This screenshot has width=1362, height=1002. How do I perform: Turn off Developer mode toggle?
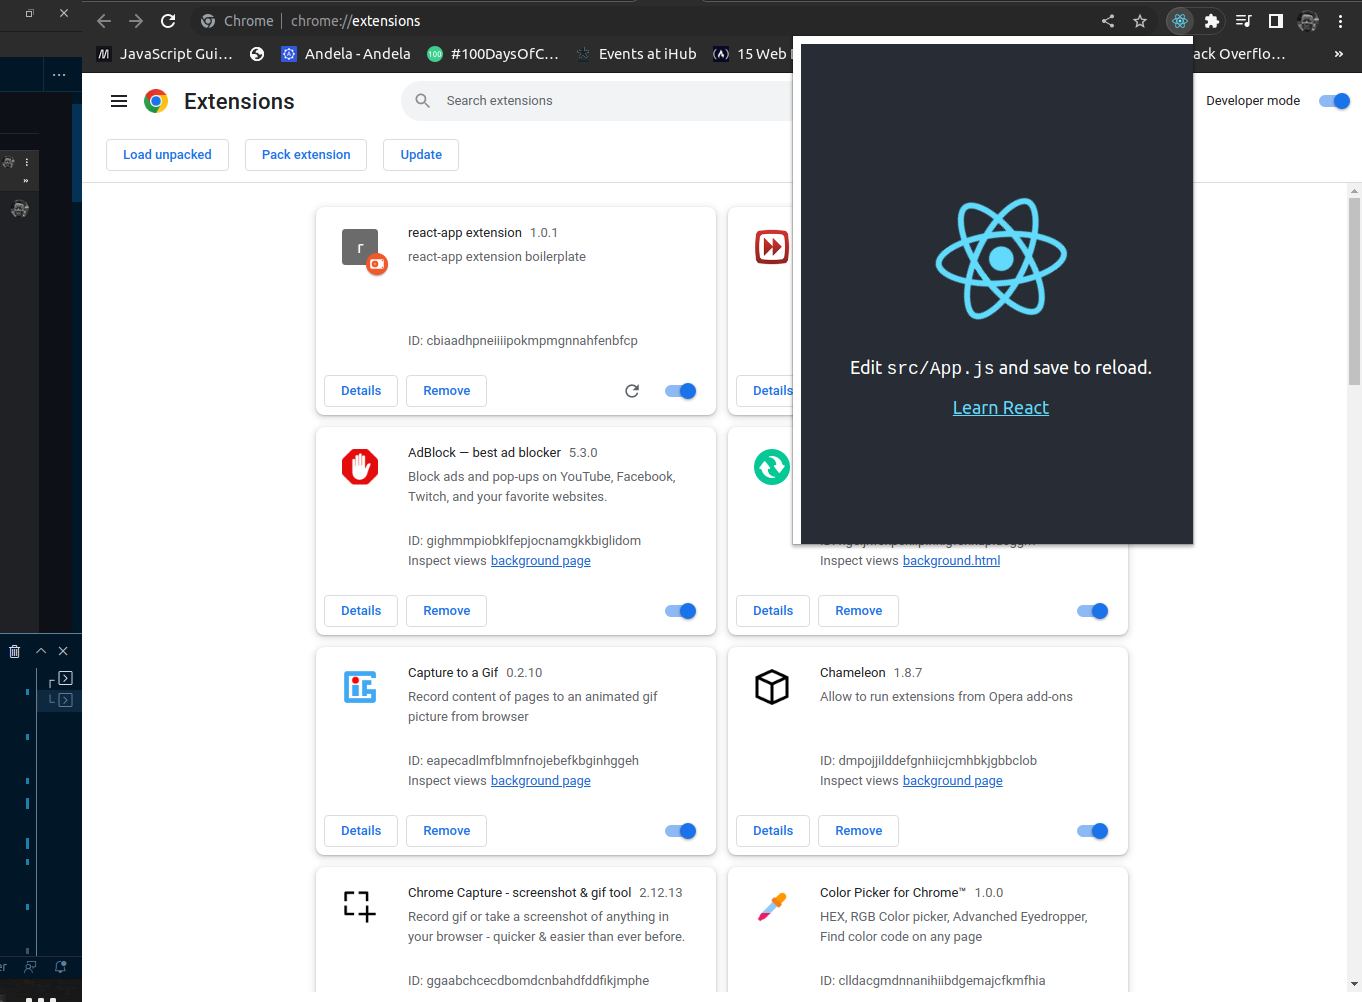[x=1334, y=101]
